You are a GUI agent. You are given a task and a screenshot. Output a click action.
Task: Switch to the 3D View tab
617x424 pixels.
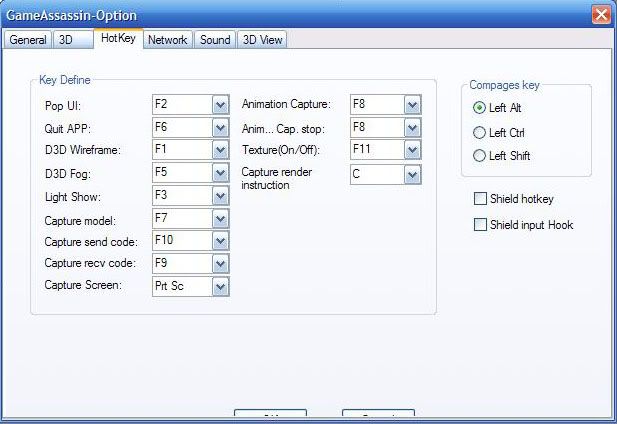(x=262, y=40)
